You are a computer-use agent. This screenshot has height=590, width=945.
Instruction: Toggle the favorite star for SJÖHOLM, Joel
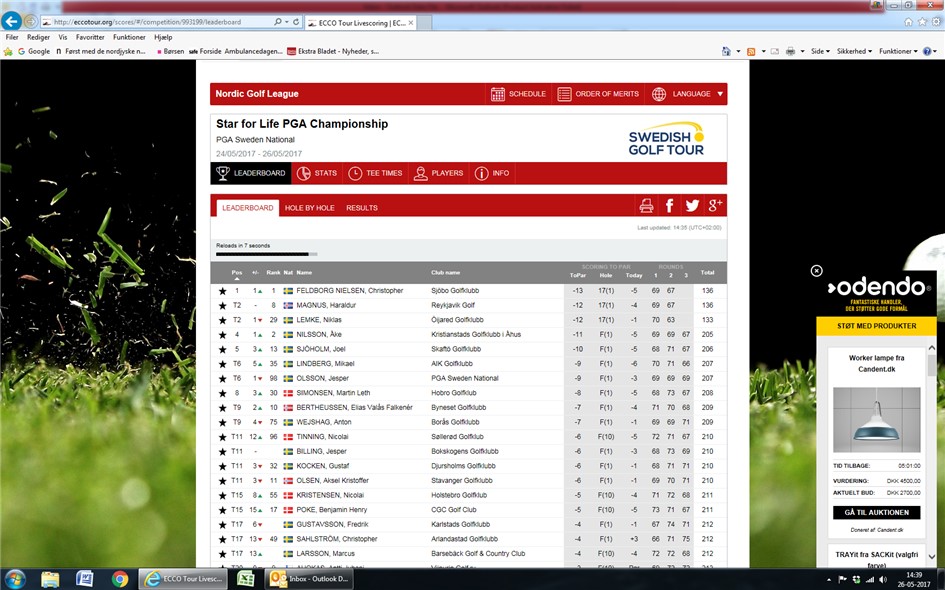point(222,350)
